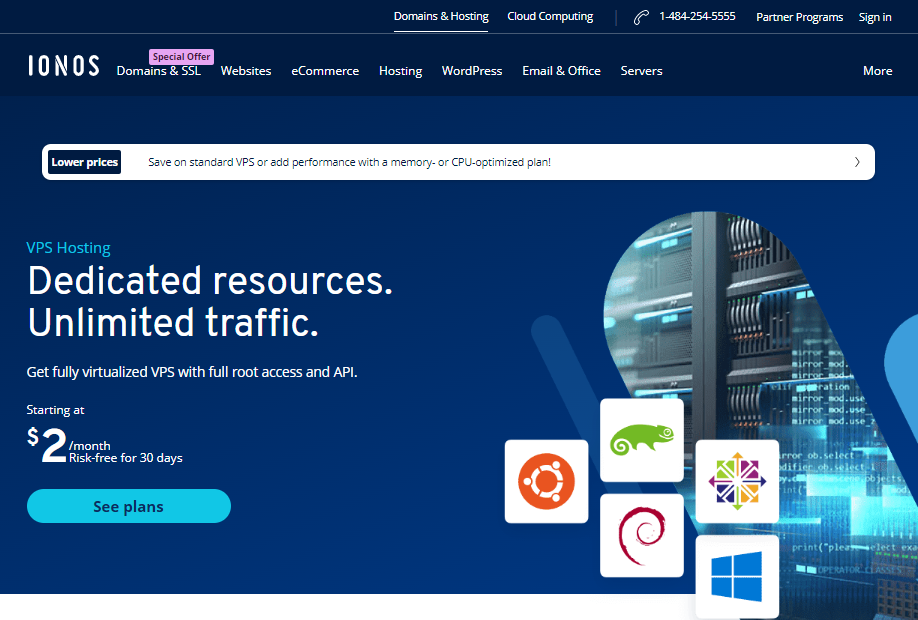Click the Ubuntu logo tile

click(x=546, y=481)
